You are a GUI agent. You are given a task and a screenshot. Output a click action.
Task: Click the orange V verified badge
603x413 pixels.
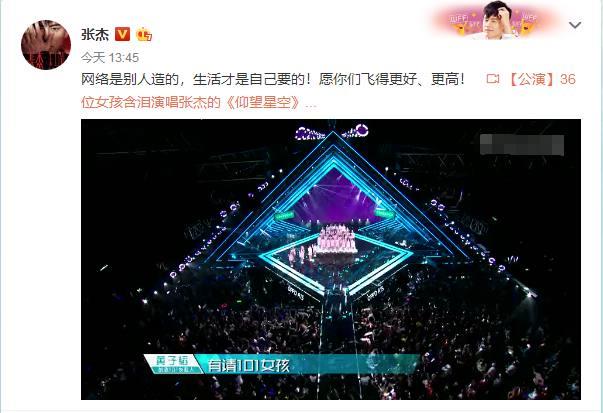point(123,34)
